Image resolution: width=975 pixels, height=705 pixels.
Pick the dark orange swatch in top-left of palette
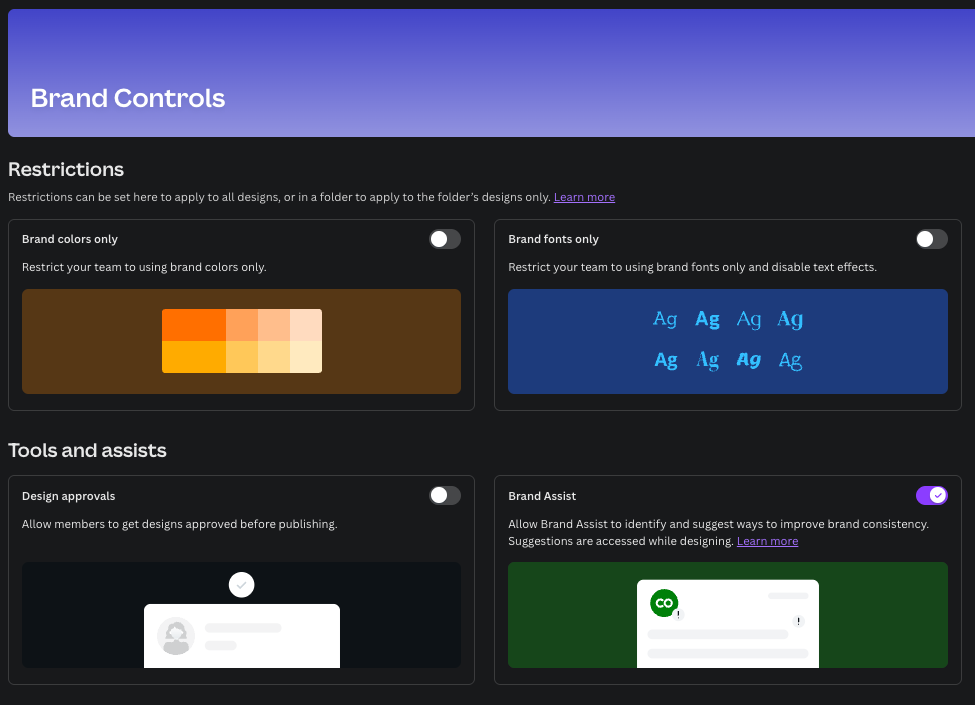click(x=194, y=325)
